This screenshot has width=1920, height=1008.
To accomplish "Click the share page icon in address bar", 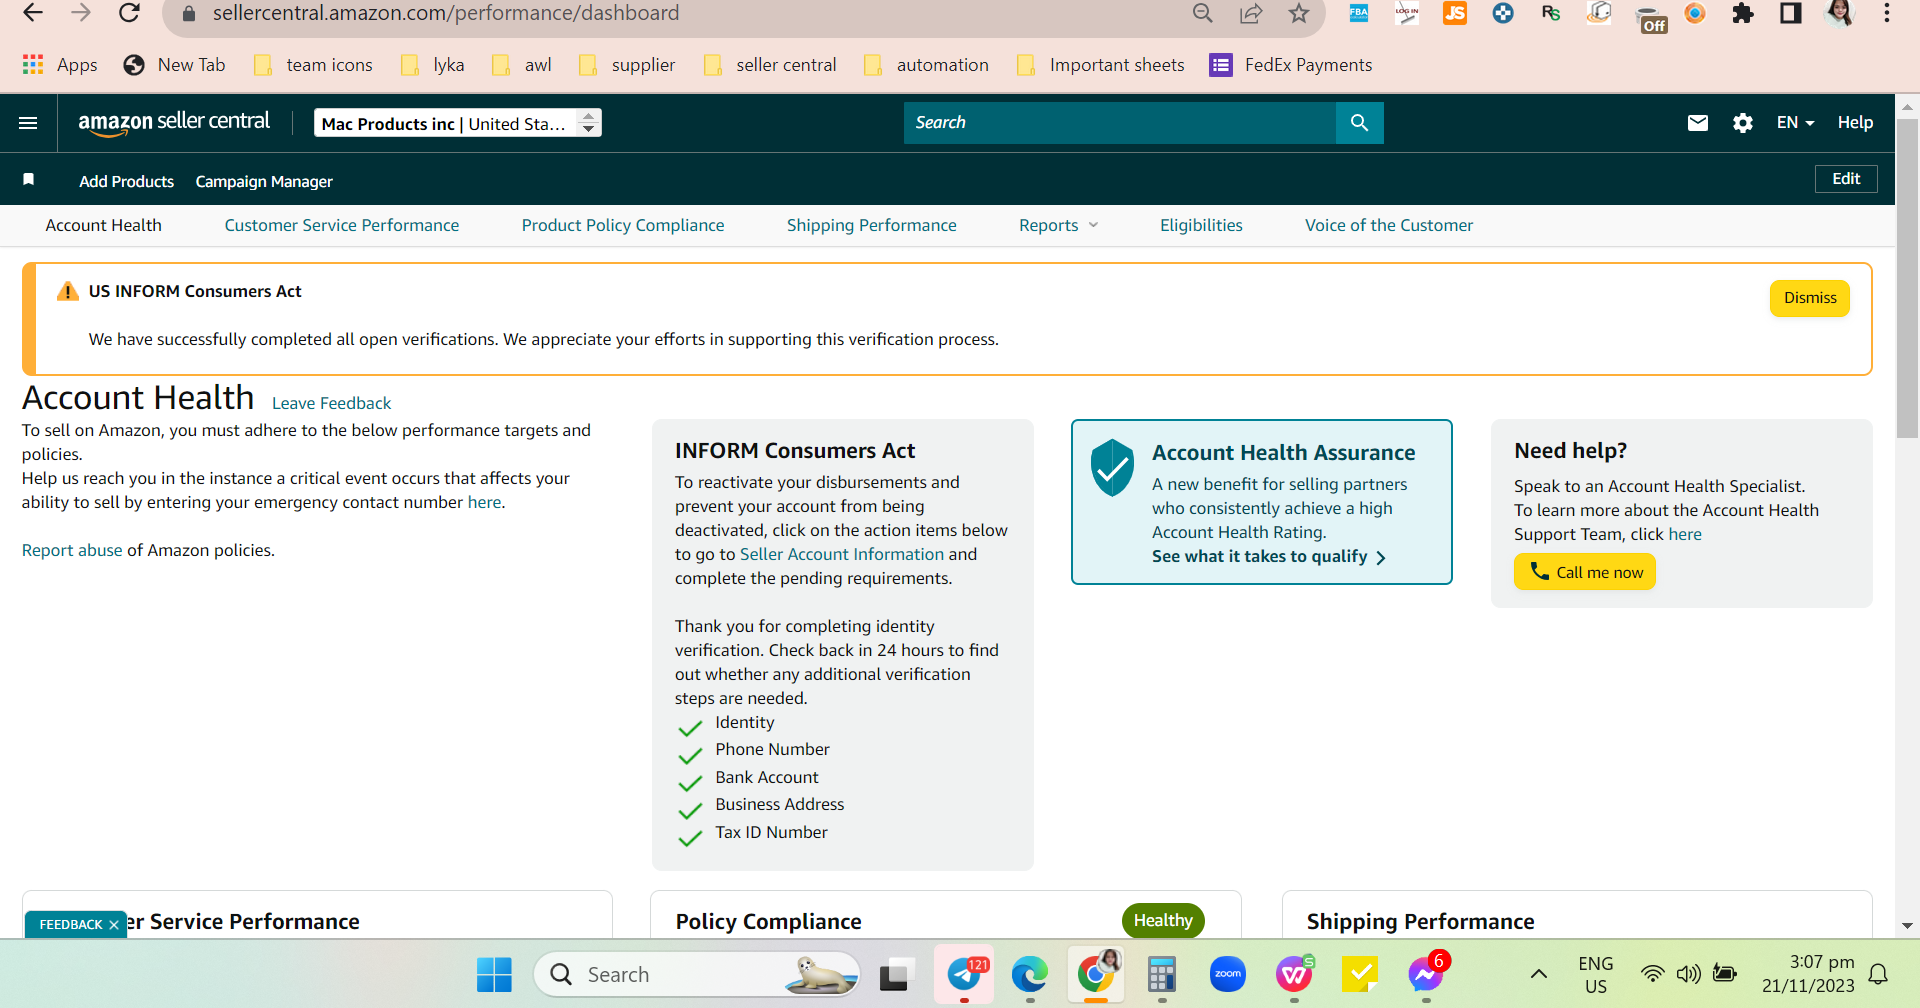I will [1251, 13].
